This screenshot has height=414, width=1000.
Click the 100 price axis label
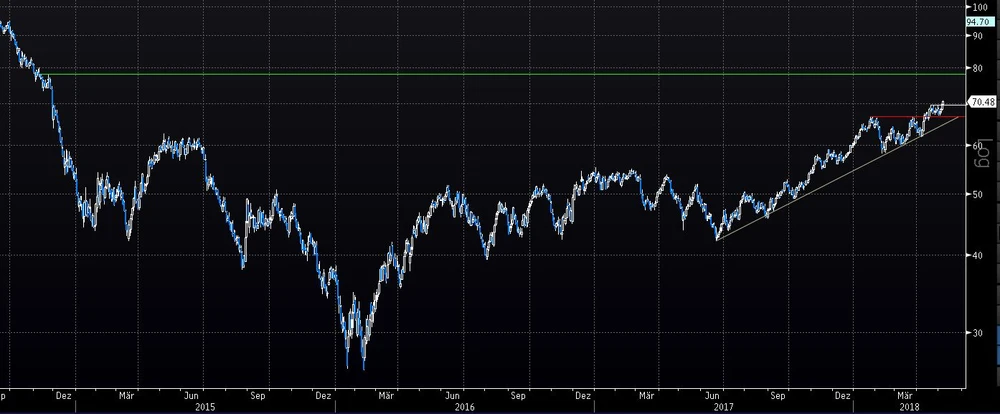[x=980, y=6]
